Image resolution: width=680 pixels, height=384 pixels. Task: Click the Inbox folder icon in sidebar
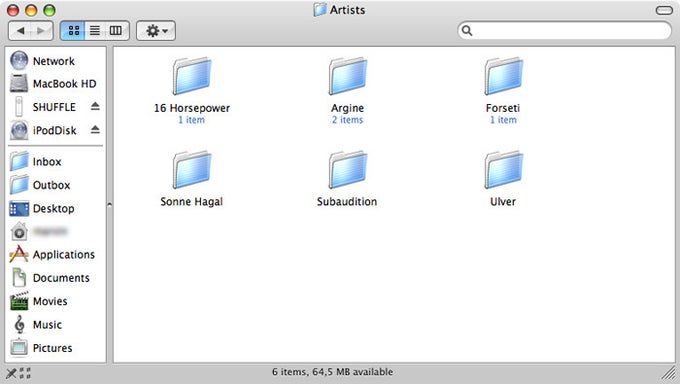coord(19,161)
